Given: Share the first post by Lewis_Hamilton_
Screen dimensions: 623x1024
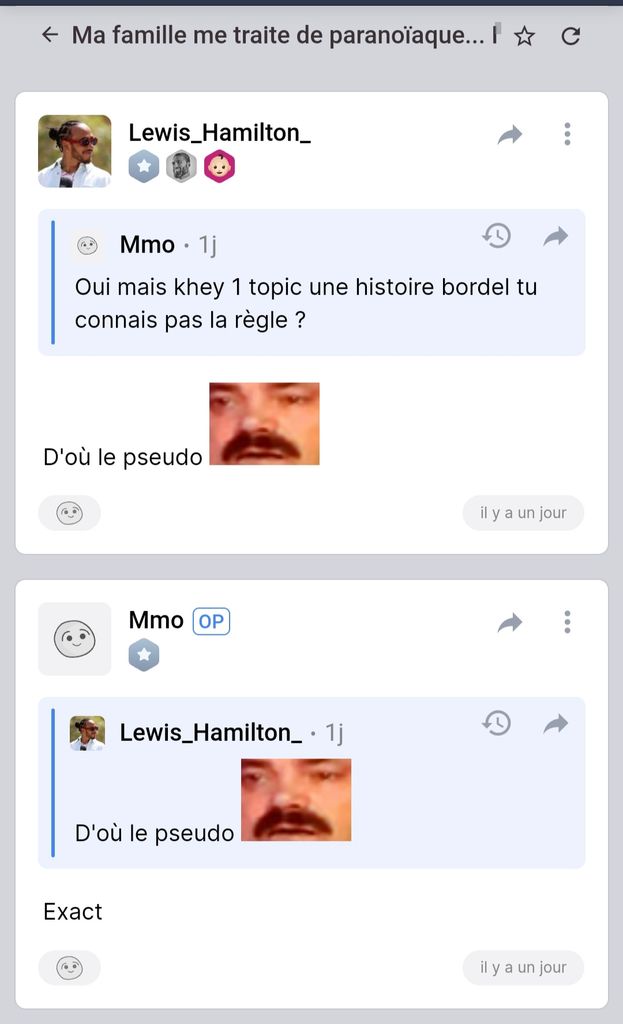Looking at the screenshot, I should (x=510, y=135).
